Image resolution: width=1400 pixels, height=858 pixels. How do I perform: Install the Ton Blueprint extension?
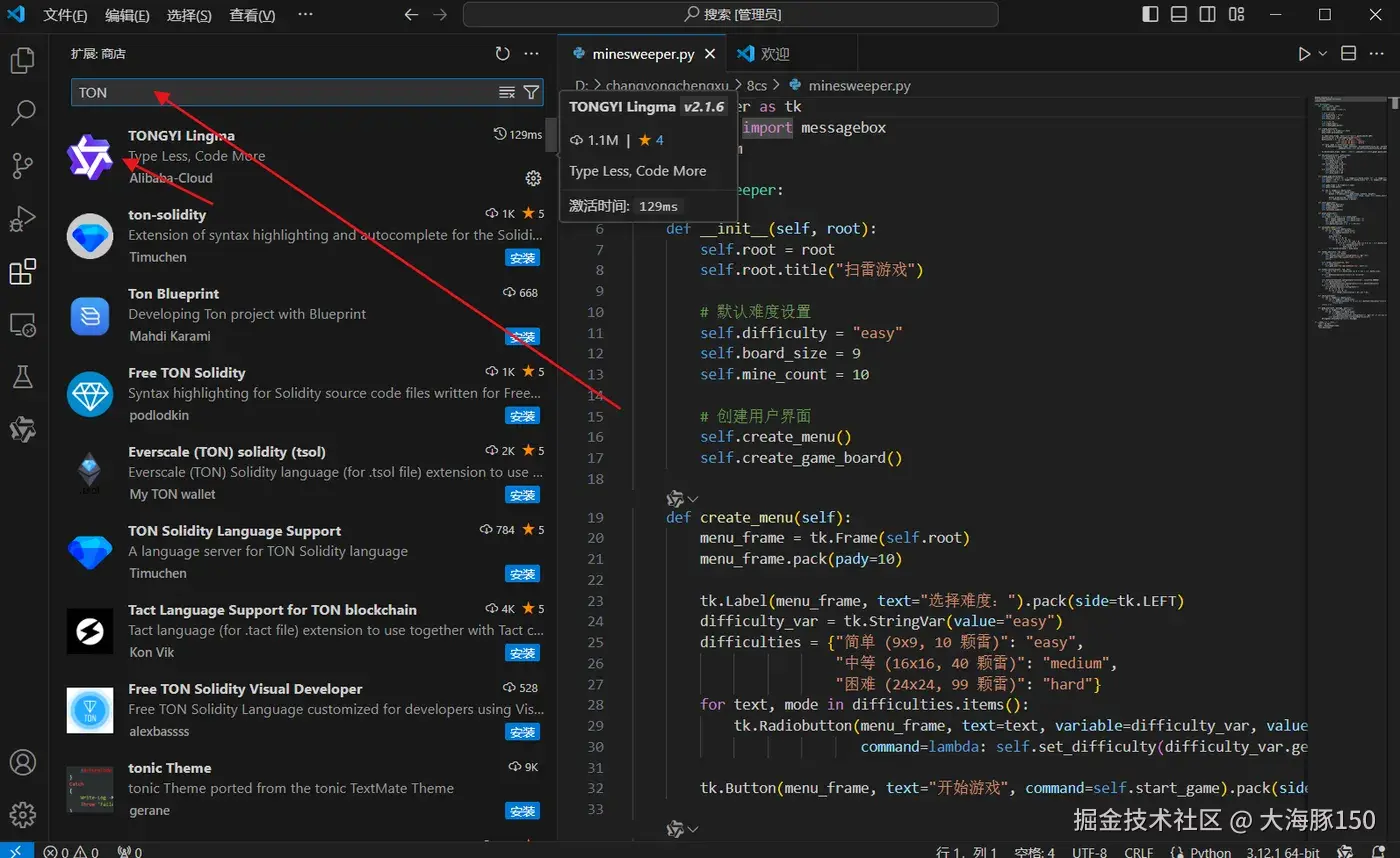[x=522, y=336]
